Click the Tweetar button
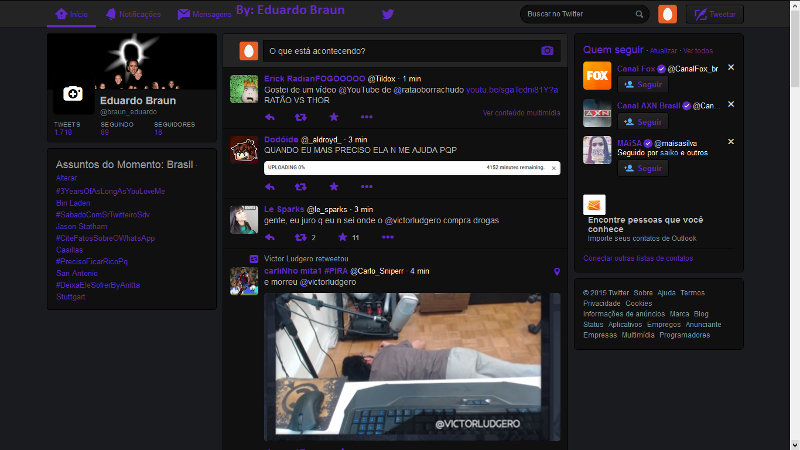800x450 pixels. pos(715,14)
